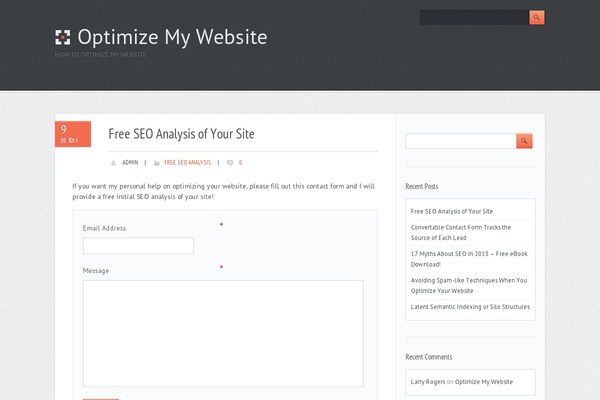Click into the Email Address field
This screenshot has width=600, height=400.
[138, 246]
